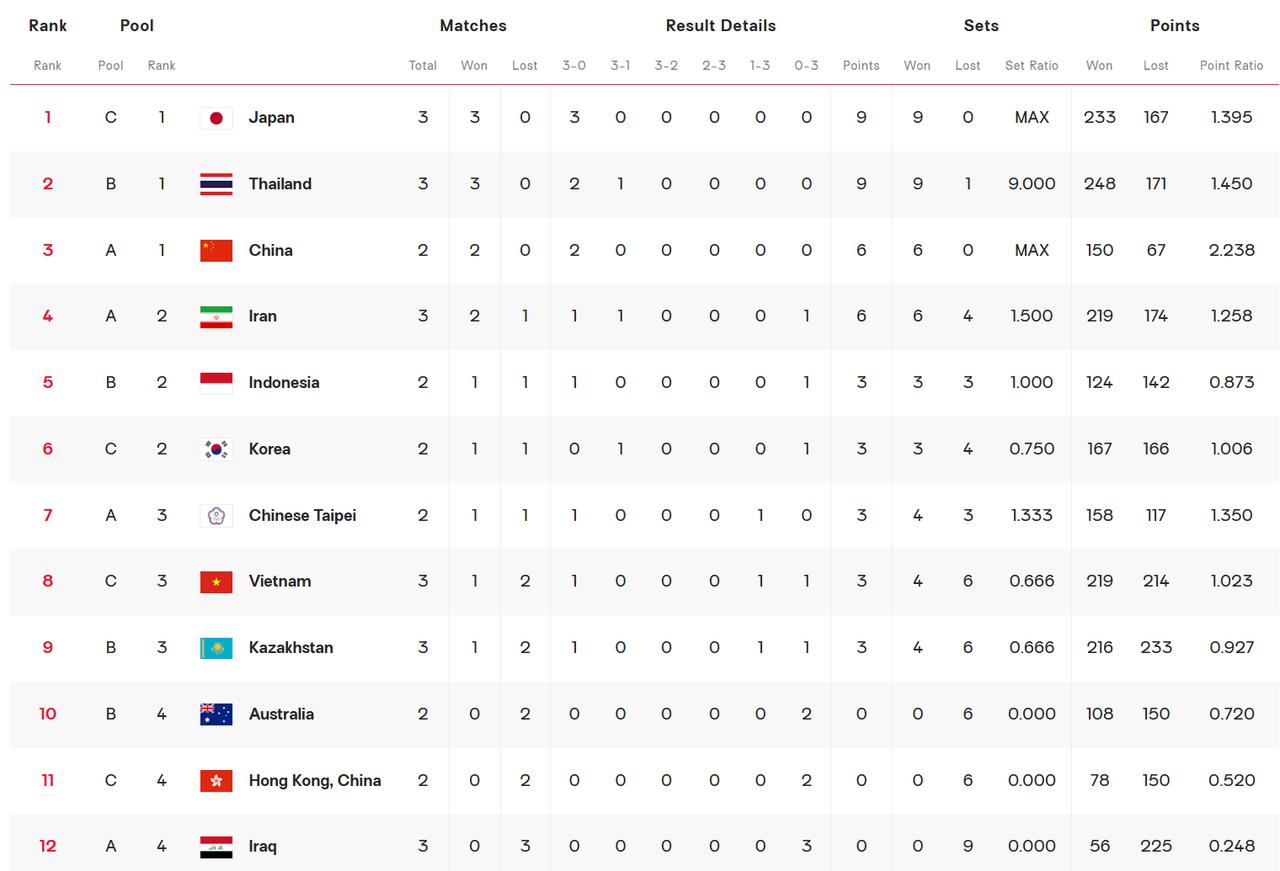Open the Indonesia team link
The width and height of the screenshot is (1280, 871).
pos(284,382)
